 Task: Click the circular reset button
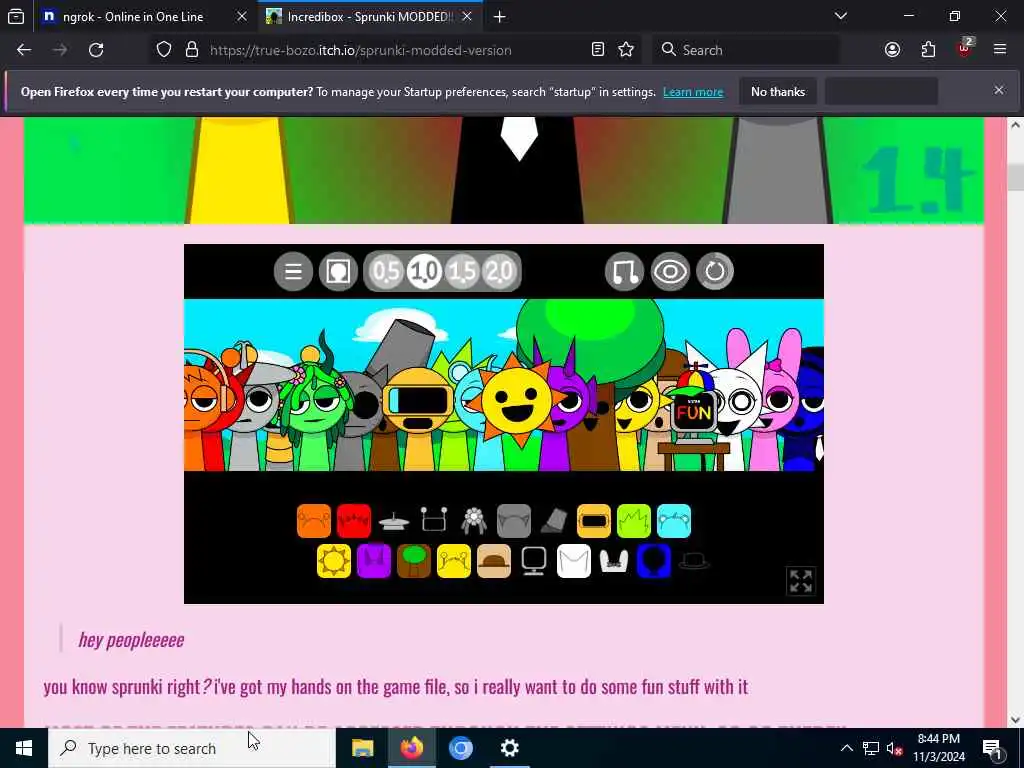tap(715, 271)
